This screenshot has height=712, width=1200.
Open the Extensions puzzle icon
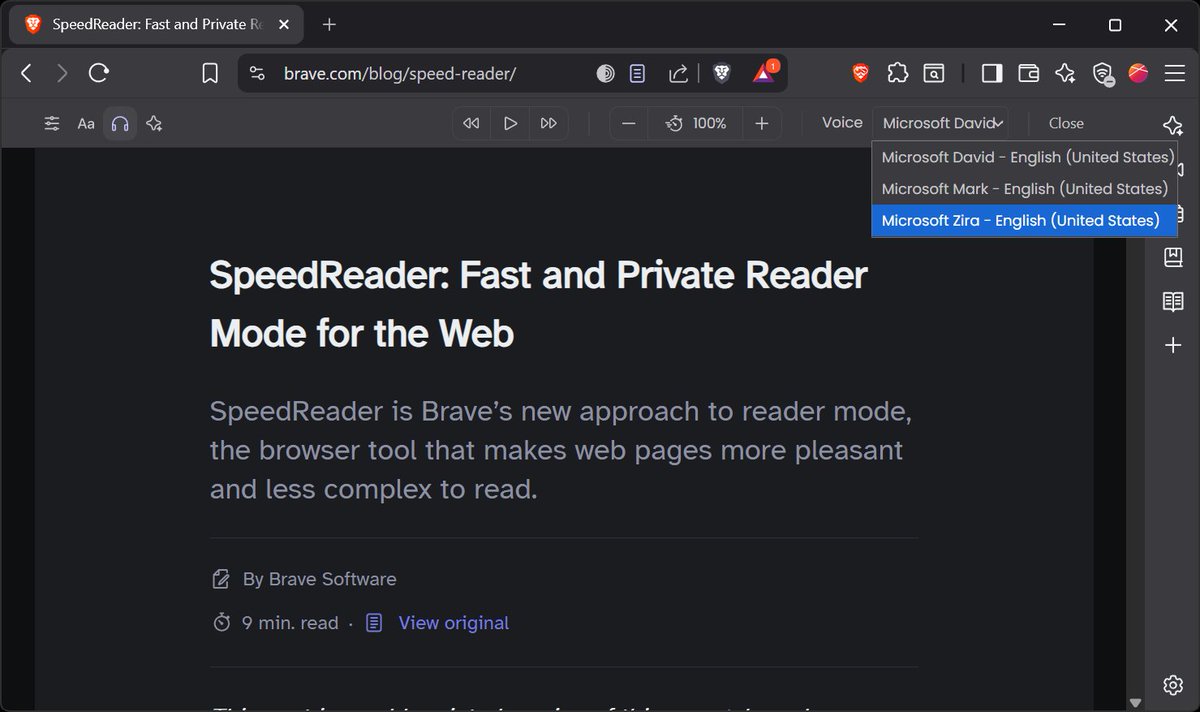coord(897,73)
